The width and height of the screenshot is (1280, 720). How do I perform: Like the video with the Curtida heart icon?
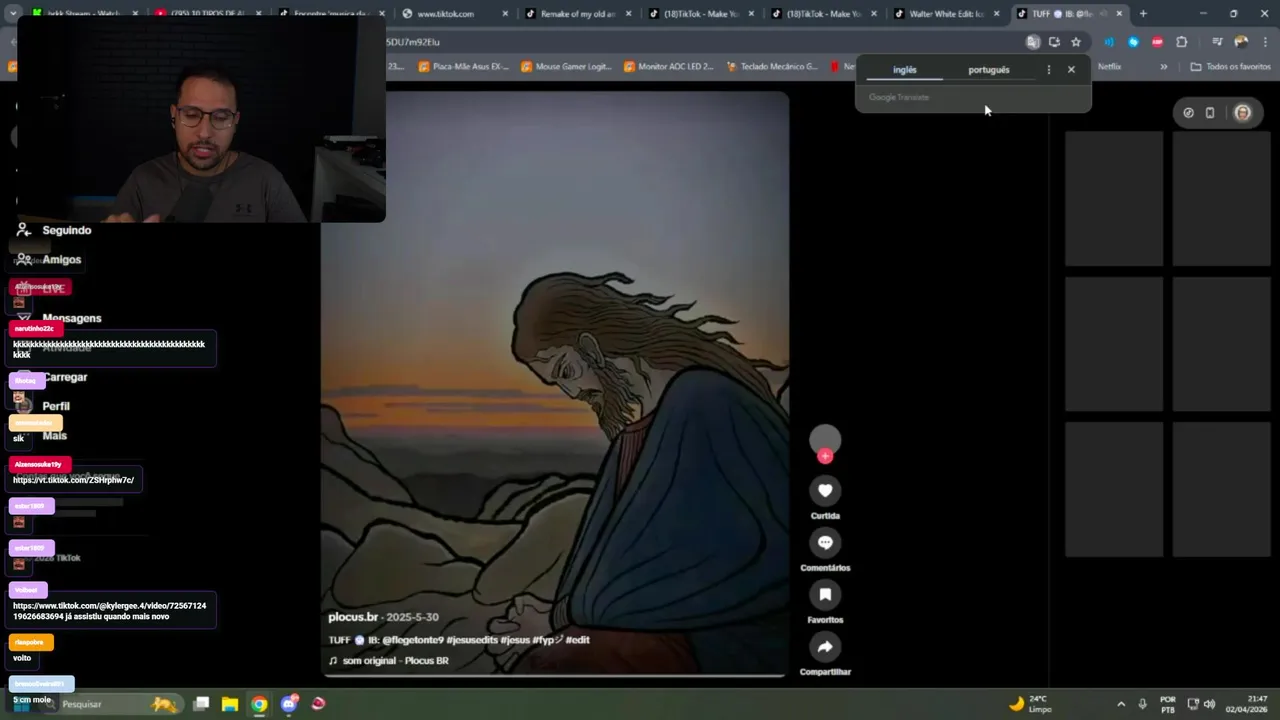coord(825,490)
